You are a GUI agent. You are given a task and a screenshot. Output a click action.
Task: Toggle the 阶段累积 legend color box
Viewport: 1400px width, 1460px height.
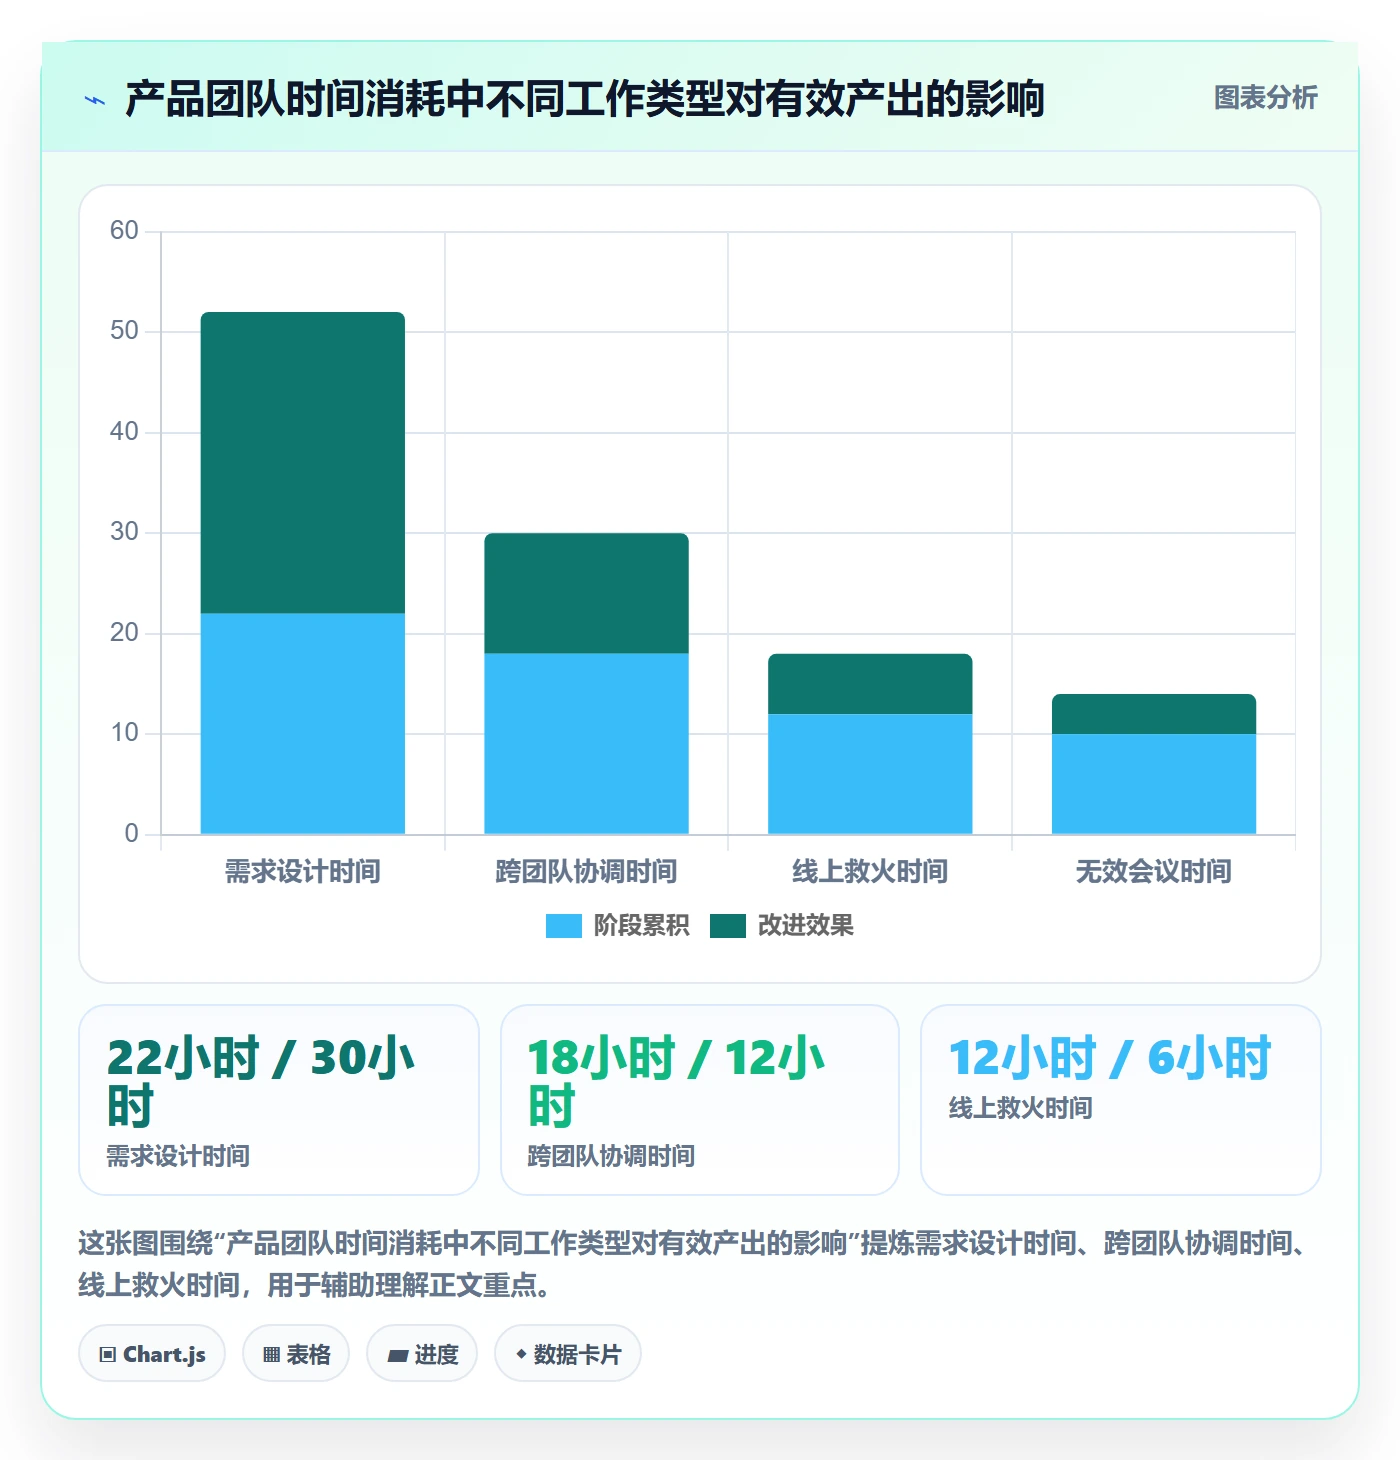(563, 926)
